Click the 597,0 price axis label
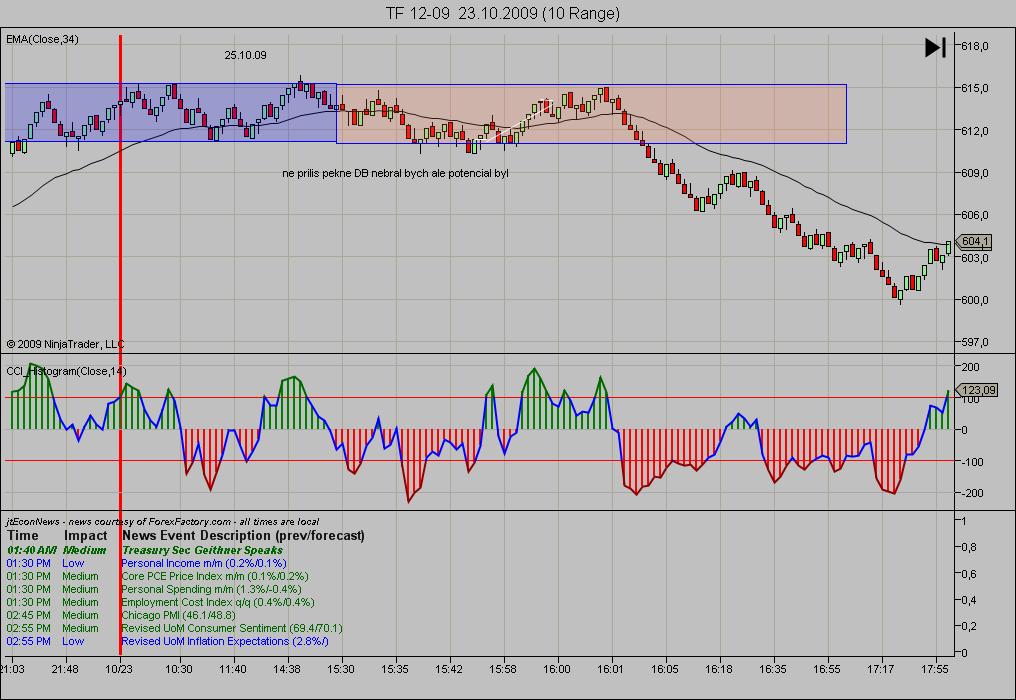The width and height of the screenshot is (1016, 700). pyautogui.click(x=975, y=342)
